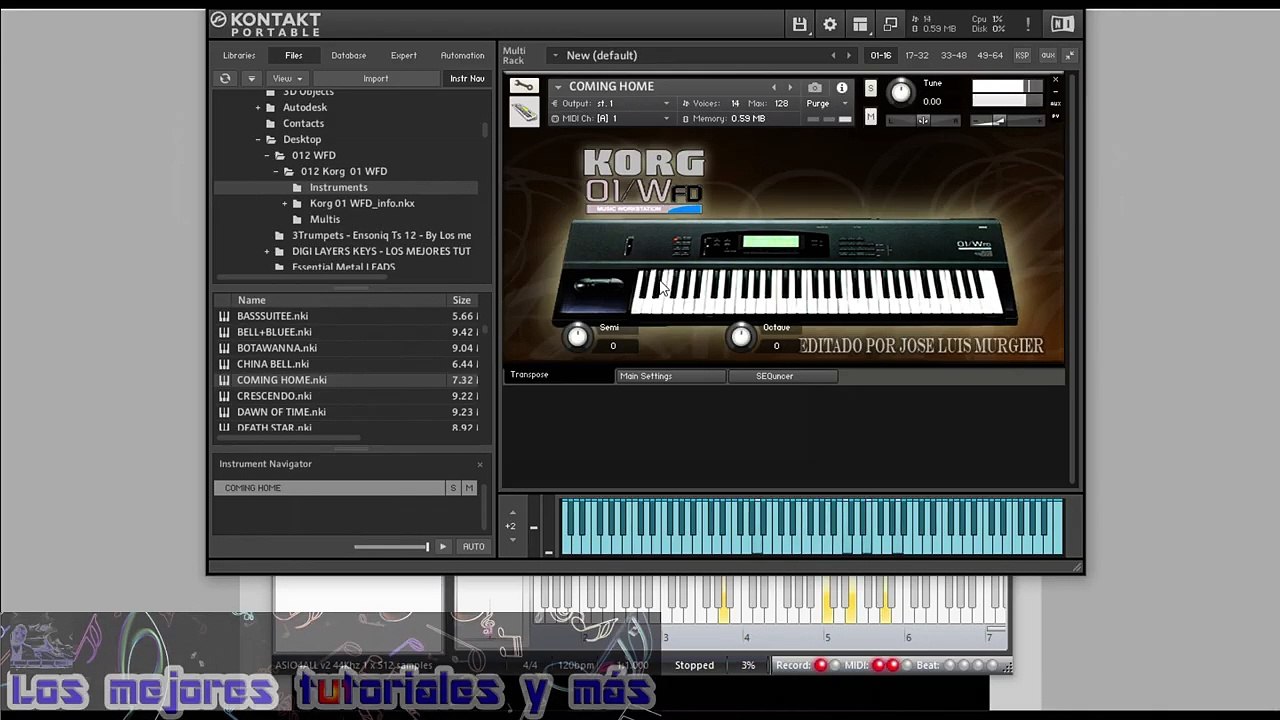The height and width of the screenshot is (720, 1280).
Task: Open the View dropdown
Action: pyautogui.click(x=287, y=79)
